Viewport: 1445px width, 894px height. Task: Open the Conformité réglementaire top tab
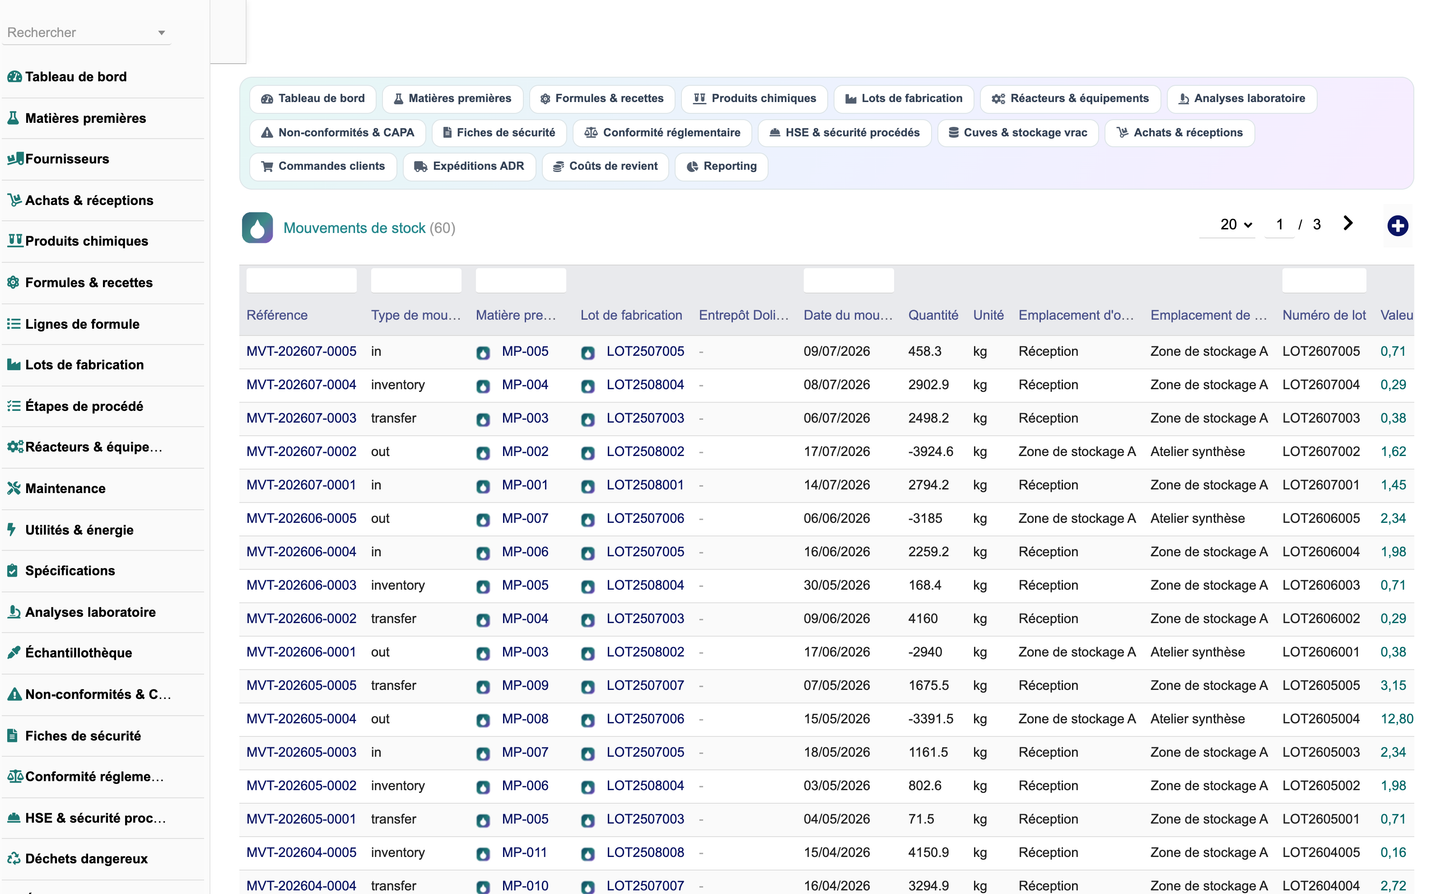[662, 133]
